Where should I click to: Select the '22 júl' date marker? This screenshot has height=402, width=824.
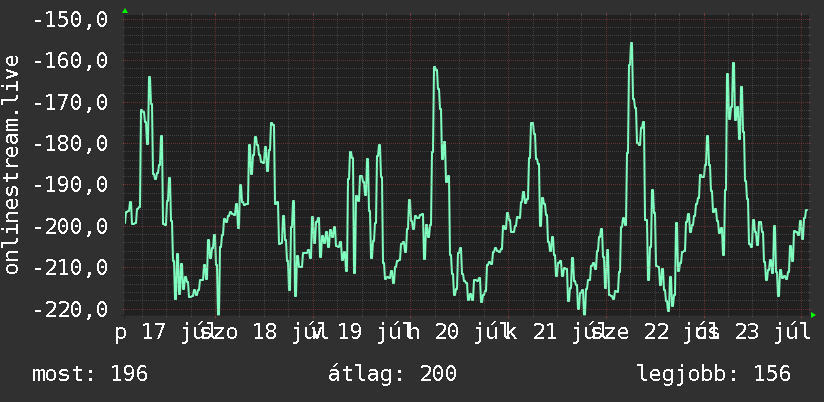coord(680,333)
